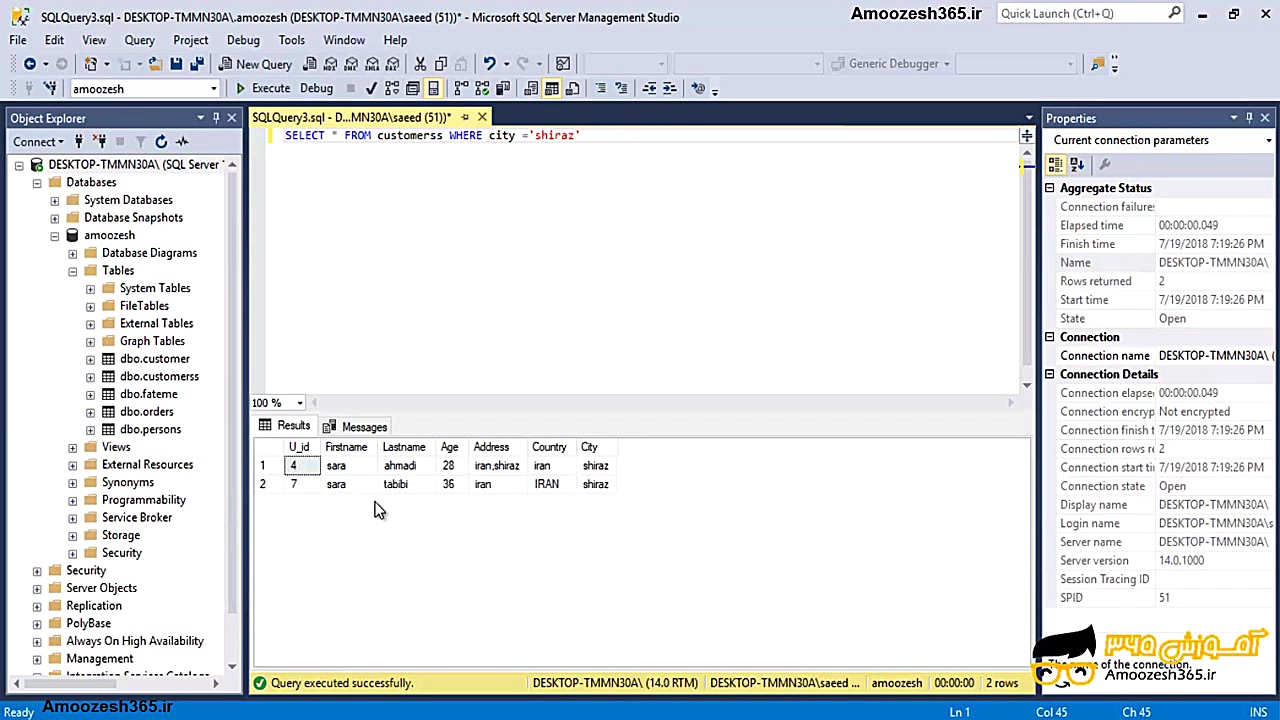Pin the Object Explorer panel
1280x720 pixels.
215,118
